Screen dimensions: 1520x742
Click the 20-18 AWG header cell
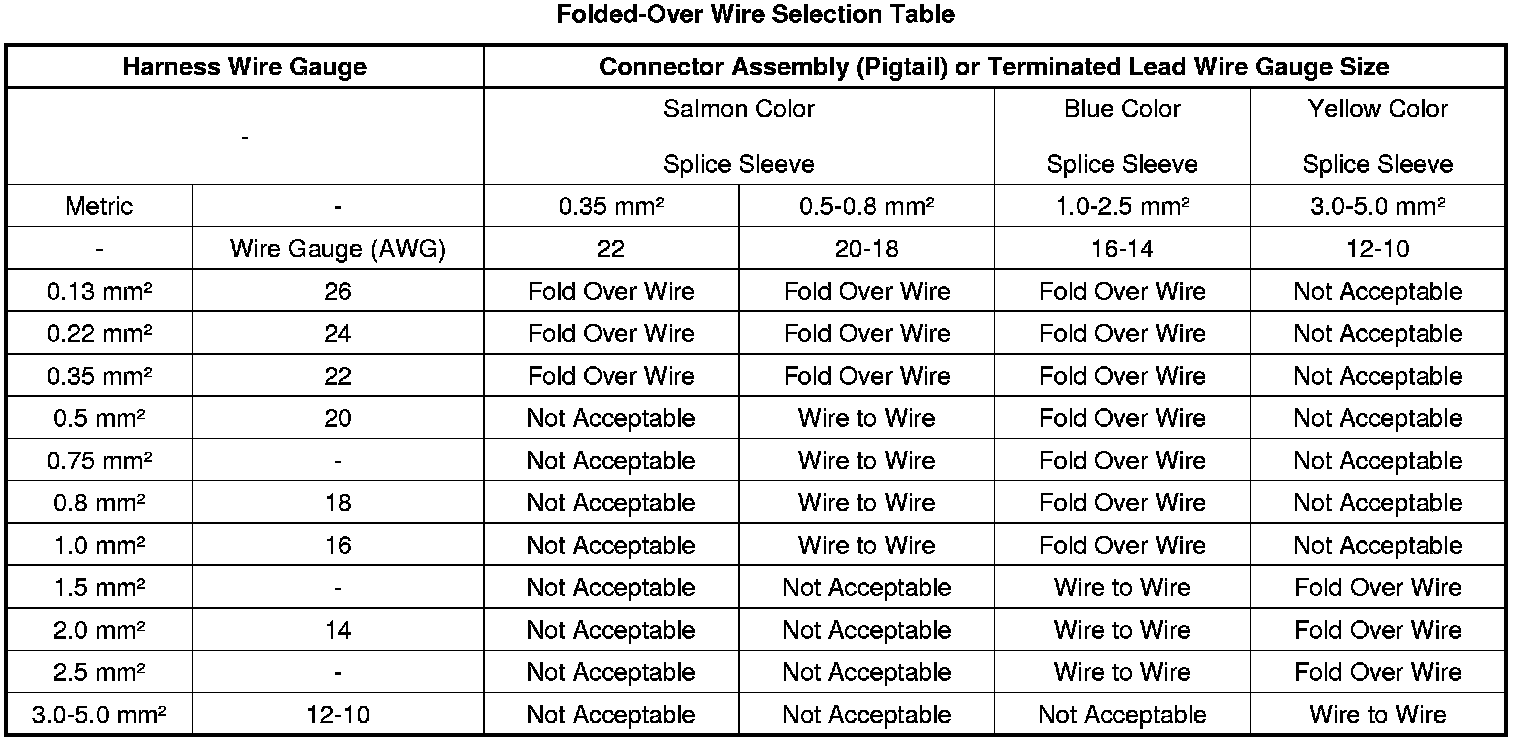click(867, 249)
